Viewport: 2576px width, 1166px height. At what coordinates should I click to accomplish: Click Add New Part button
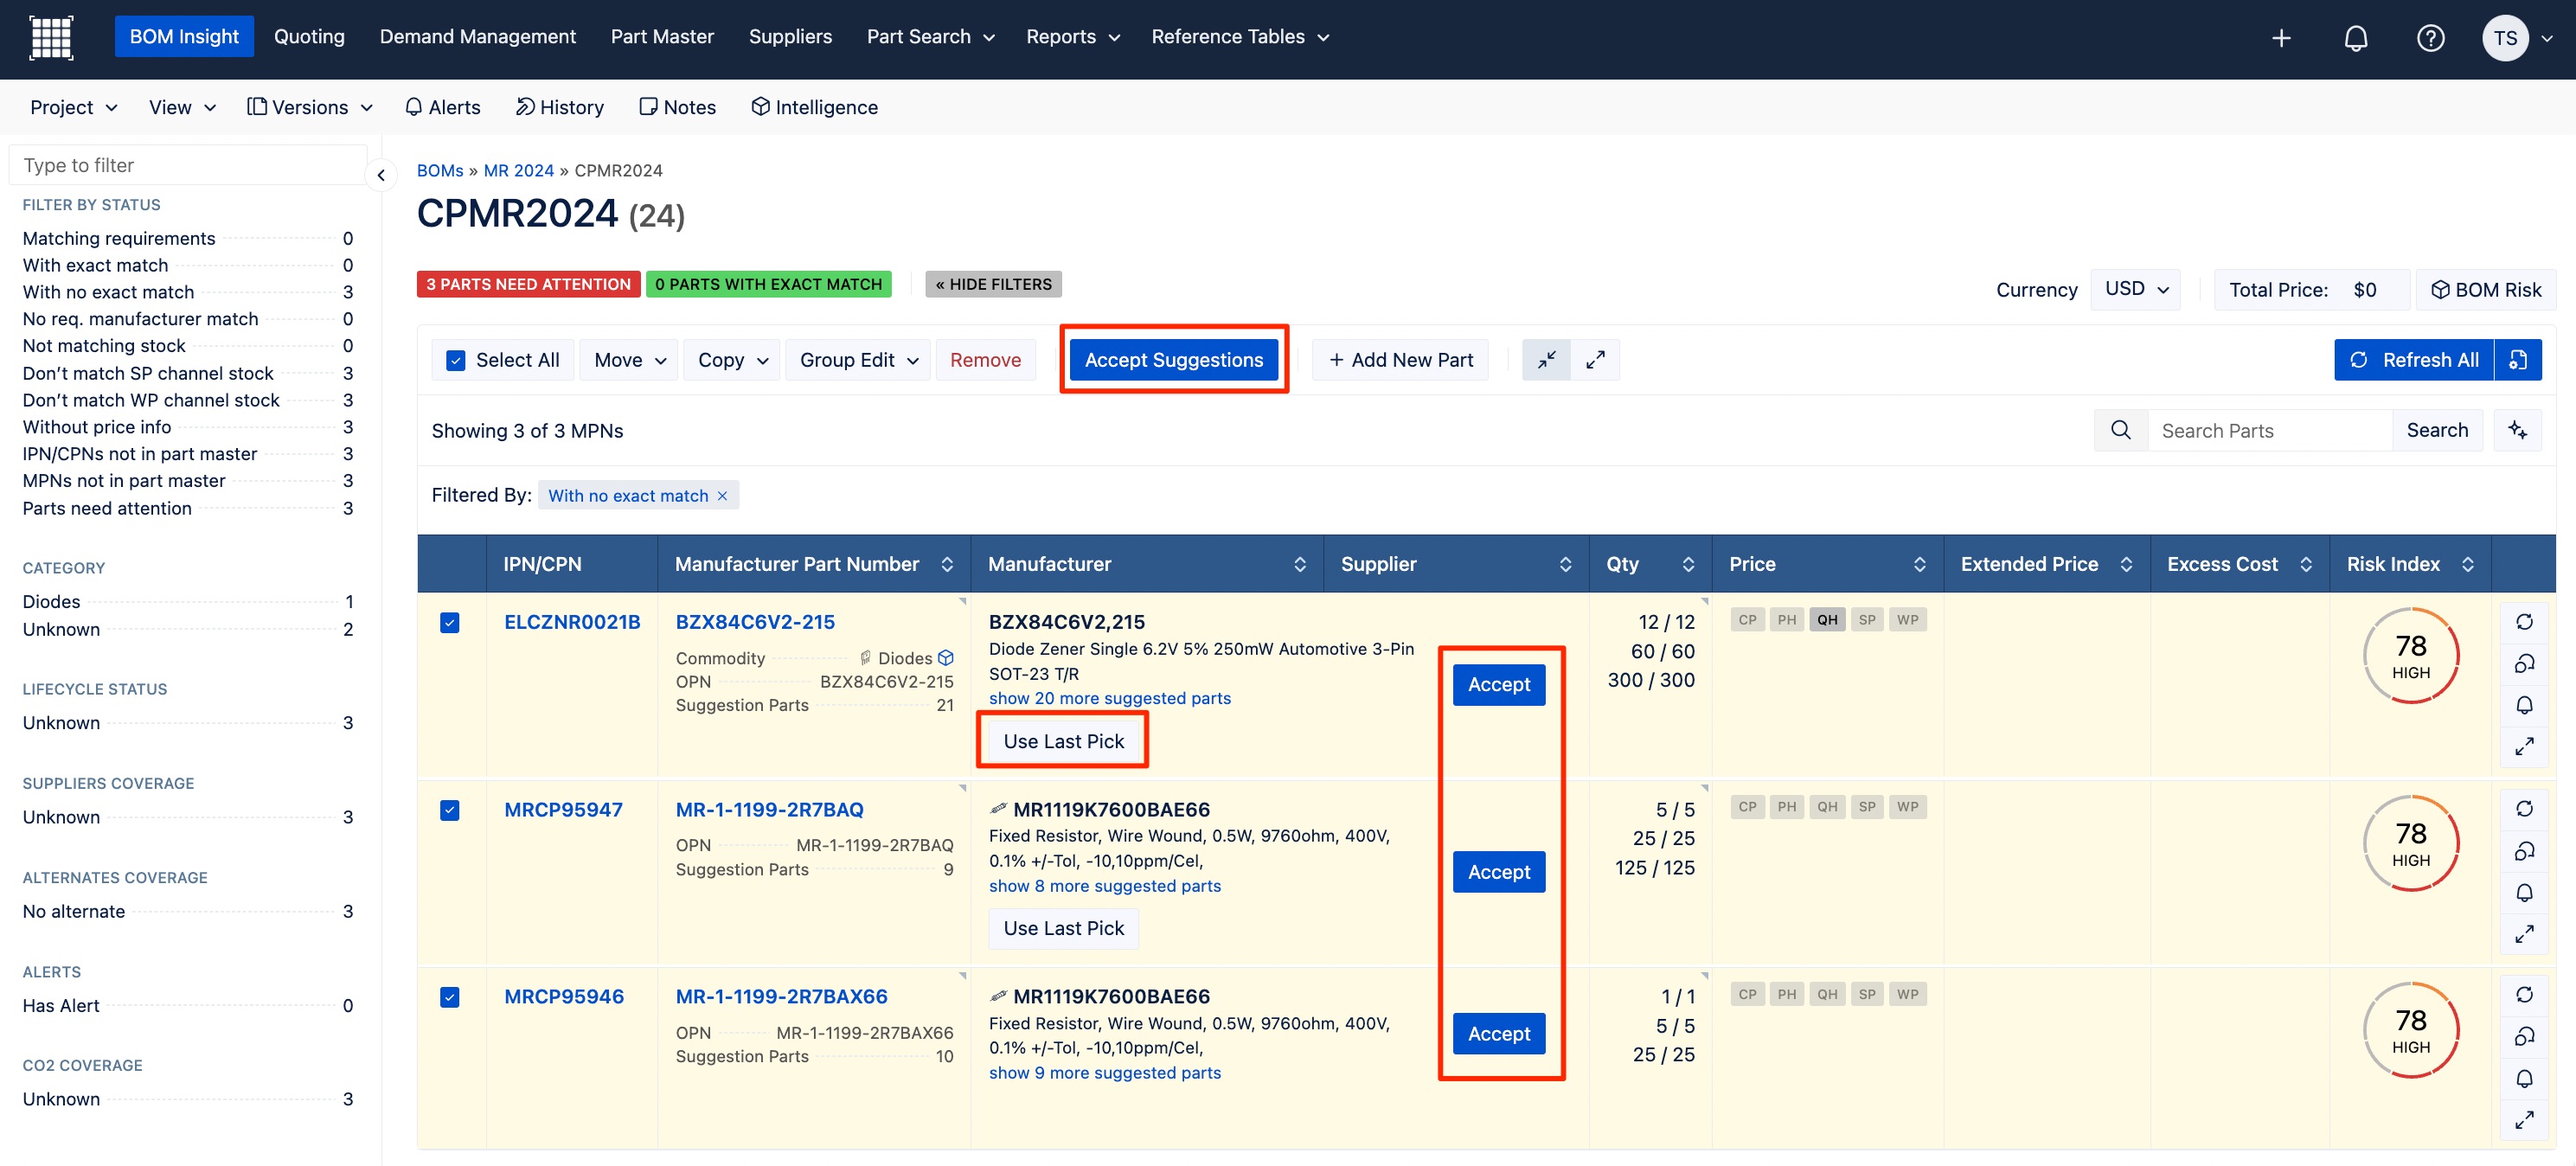click(1400, 361)
